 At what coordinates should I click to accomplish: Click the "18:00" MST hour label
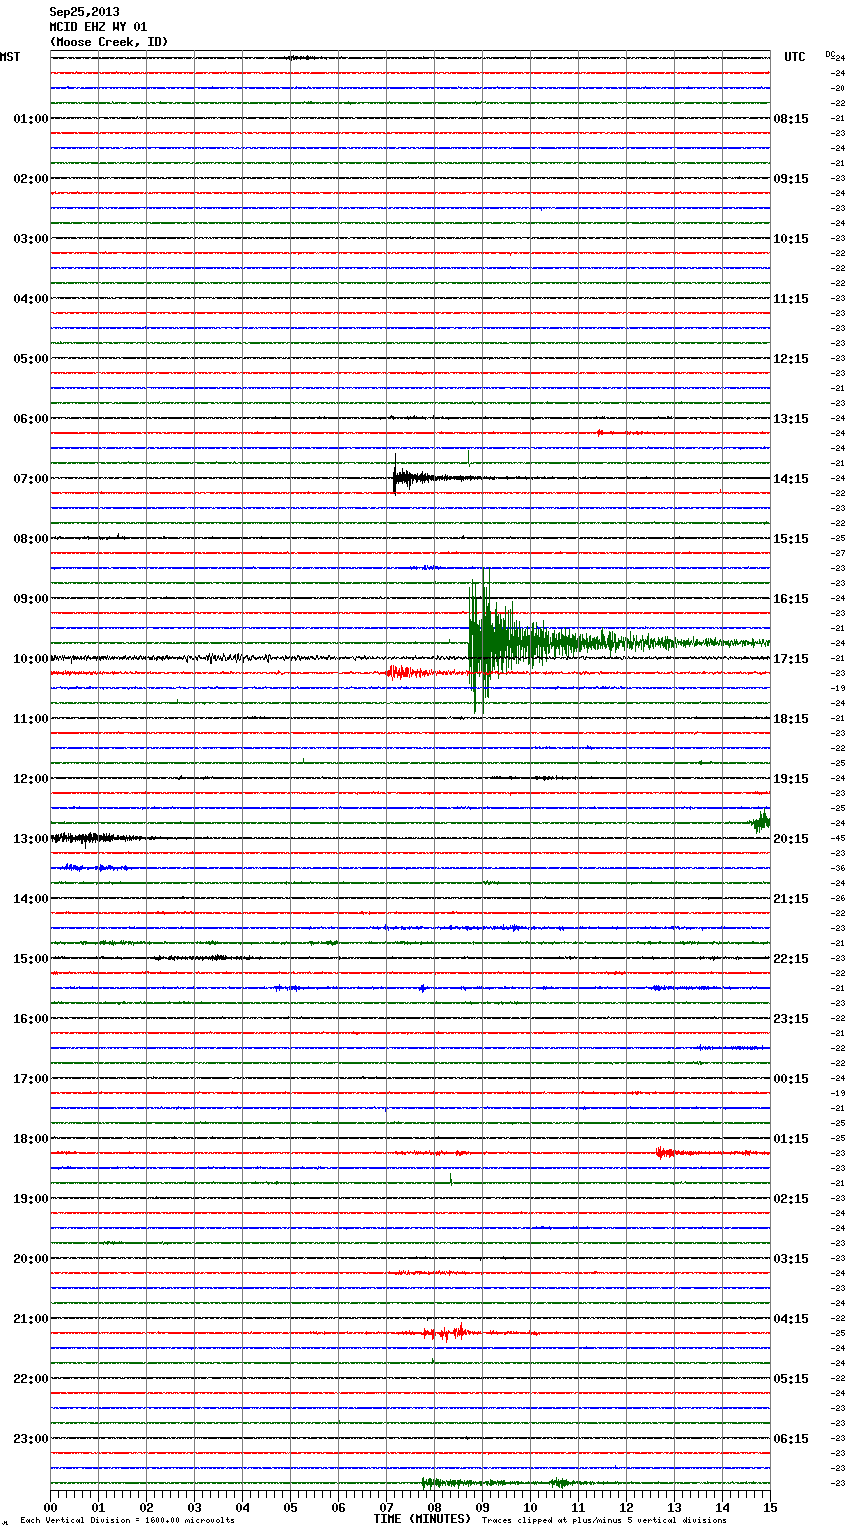31,1139
